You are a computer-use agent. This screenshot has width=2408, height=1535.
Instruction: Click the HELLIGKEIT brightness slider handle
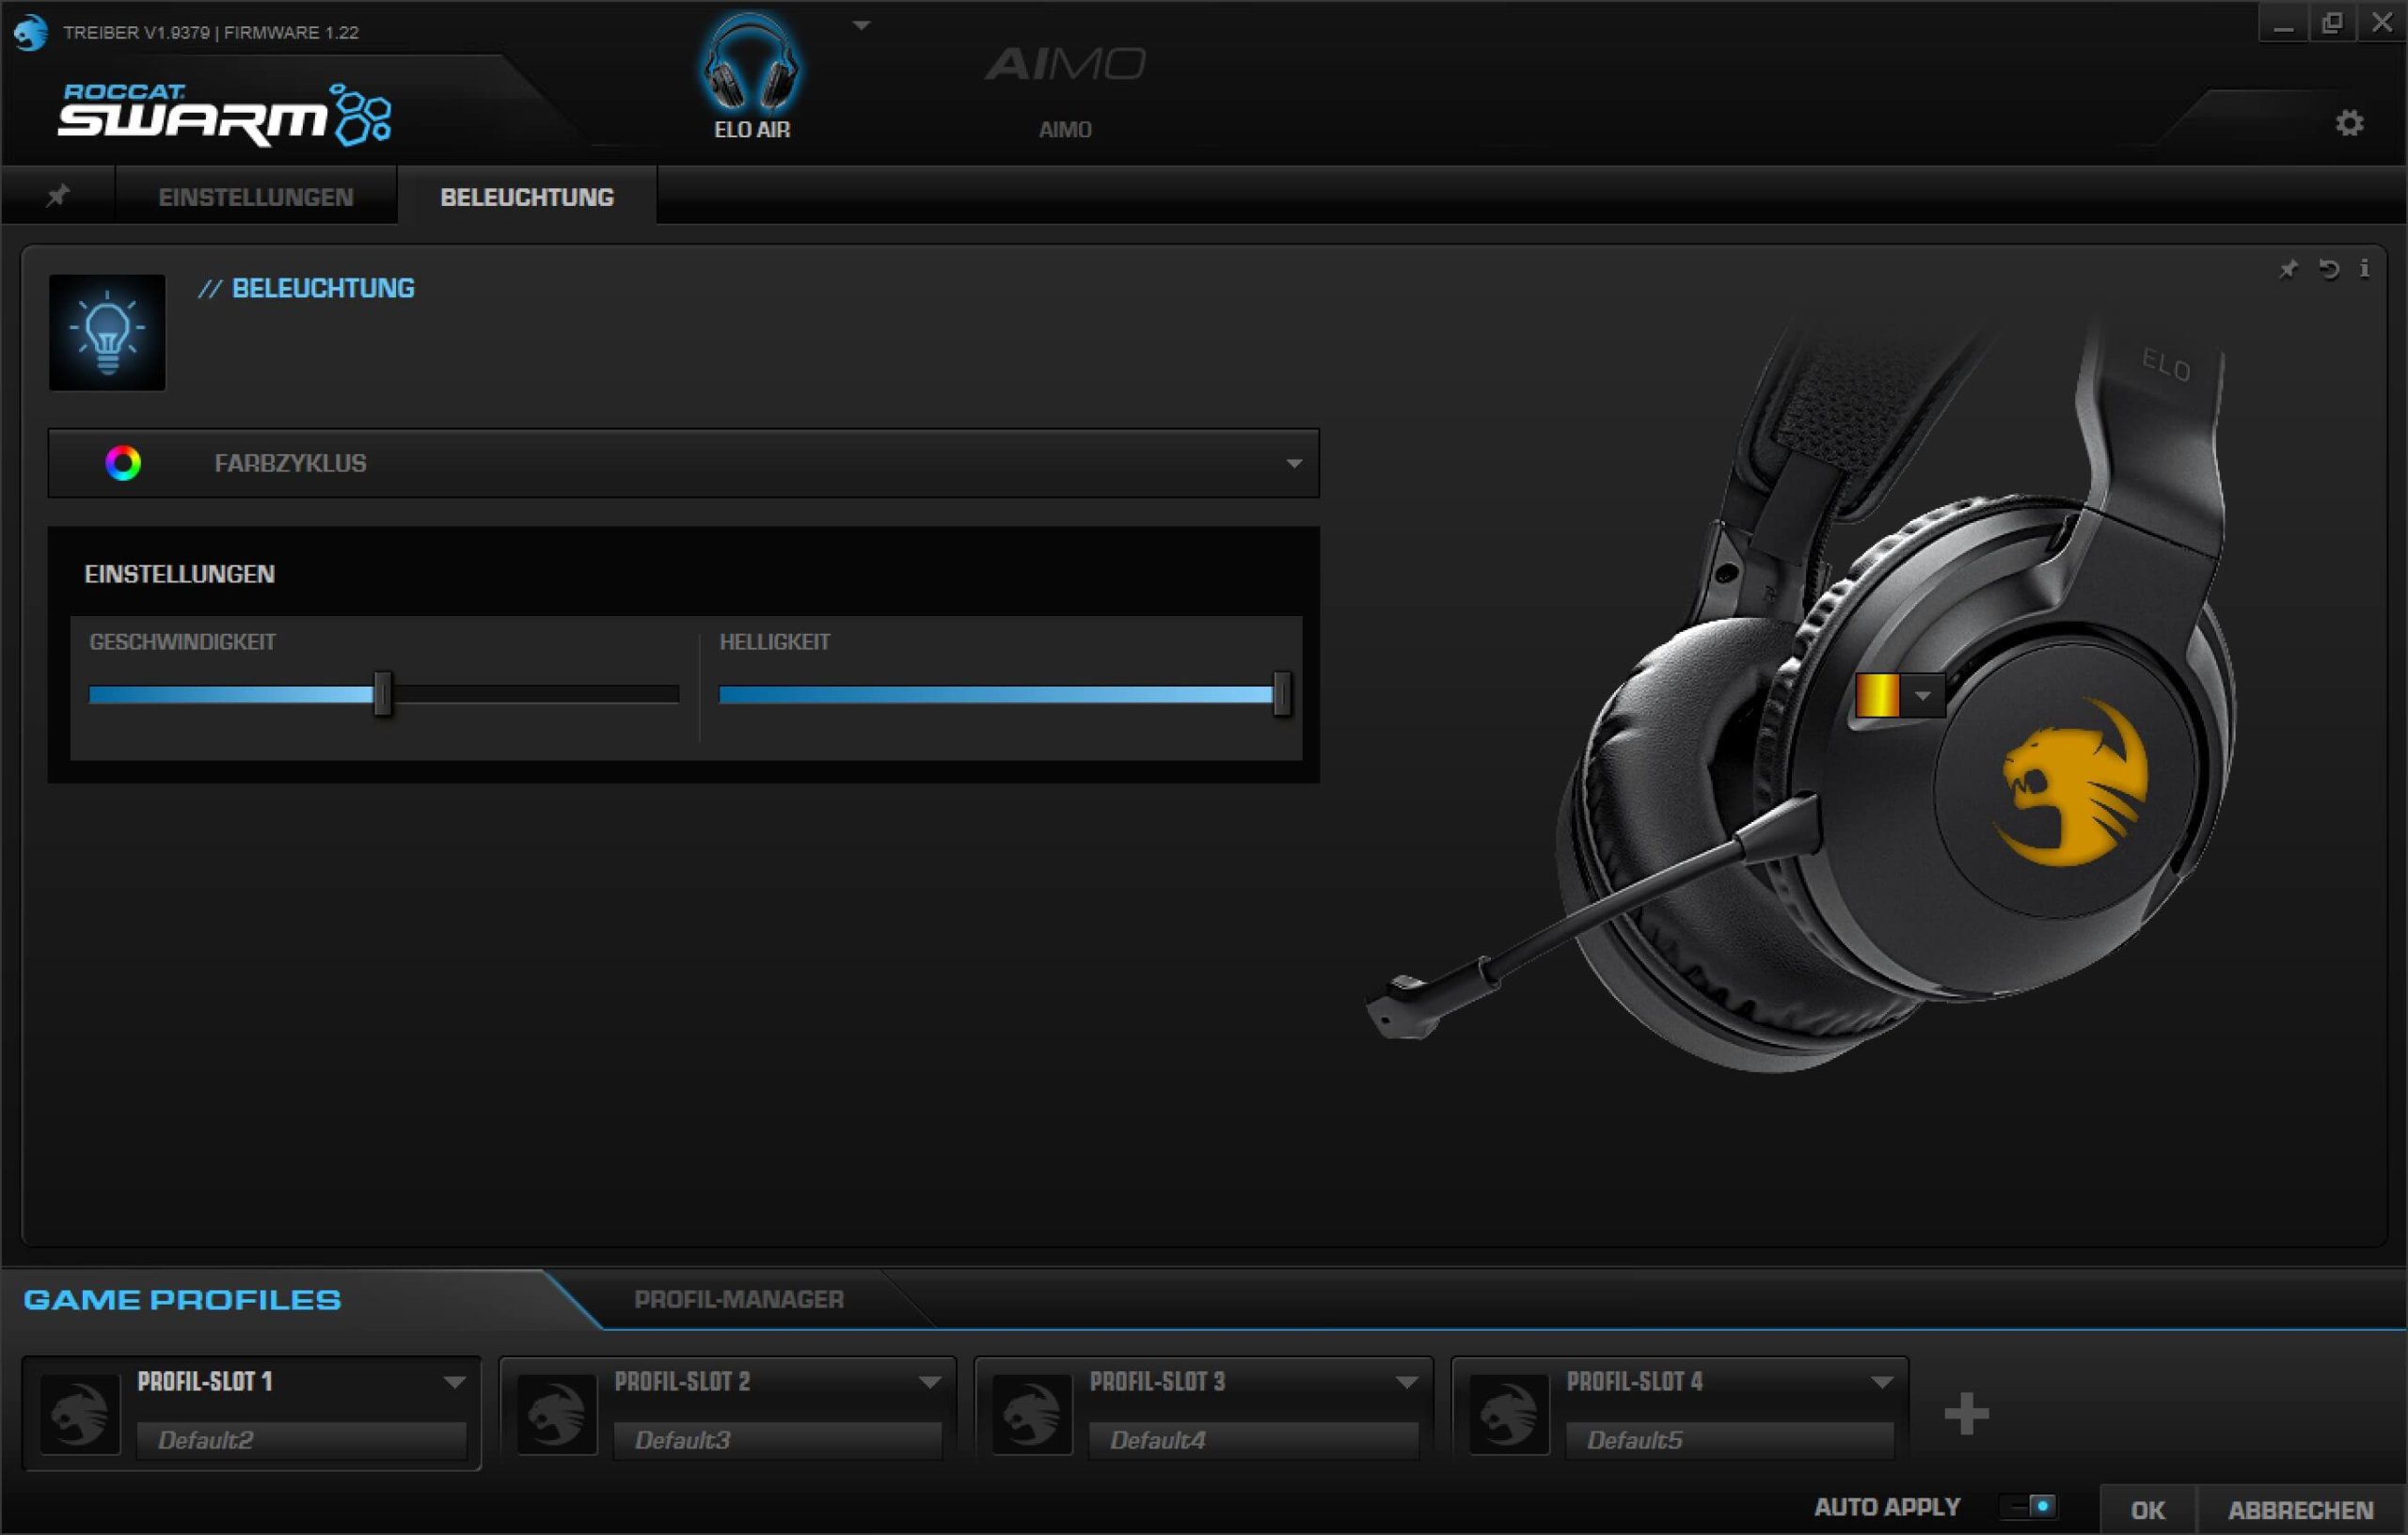click(1281, 694)
